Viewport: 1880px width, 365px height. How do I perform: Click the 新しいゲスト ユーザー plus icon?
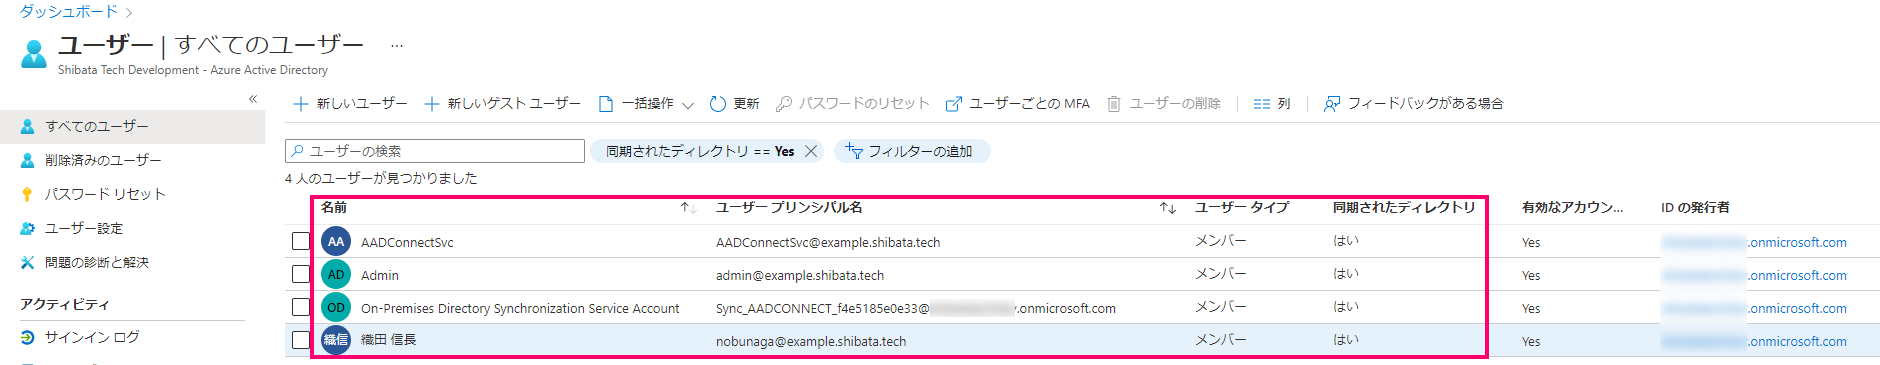pos(432,104)
